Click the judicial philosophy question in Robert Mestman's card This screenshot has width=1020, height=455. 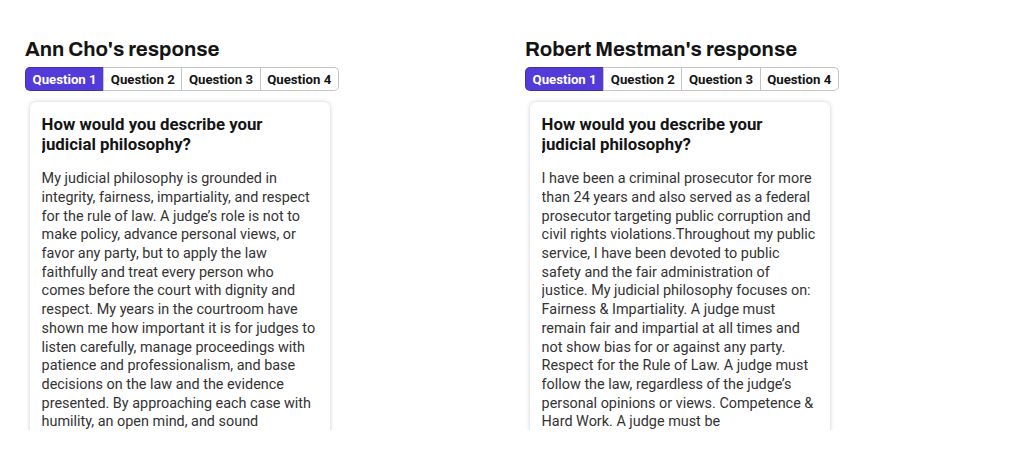[652, 134]
